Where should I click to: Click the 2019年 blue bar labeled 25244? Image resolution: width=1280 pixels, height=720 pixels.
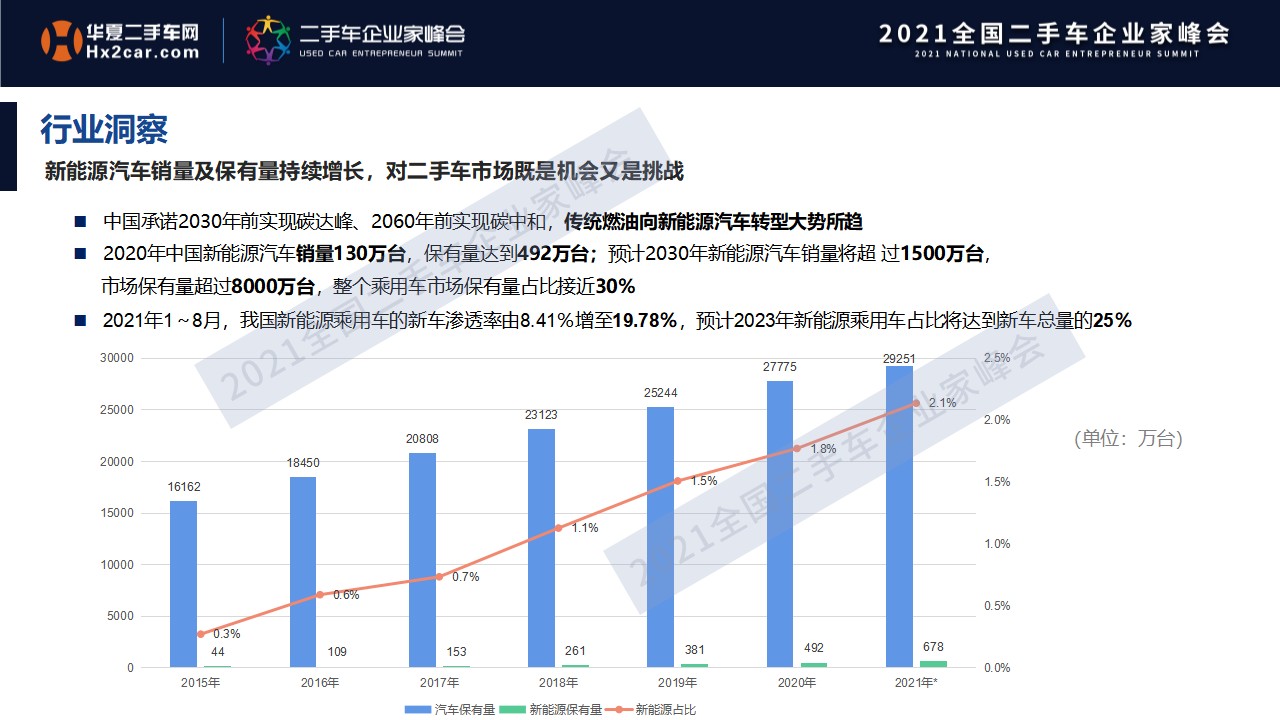coord(660,537)
